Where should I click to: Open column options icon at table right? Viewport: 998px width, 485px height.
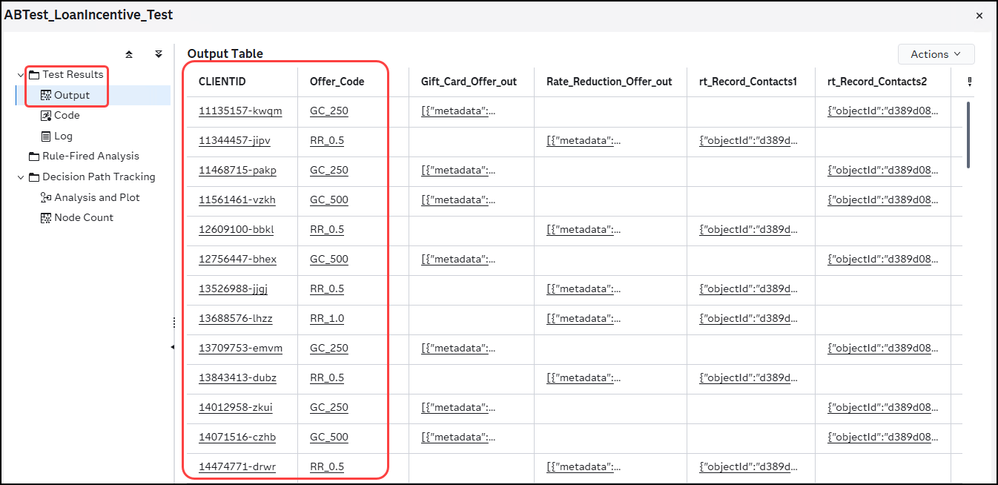[970, 81]
